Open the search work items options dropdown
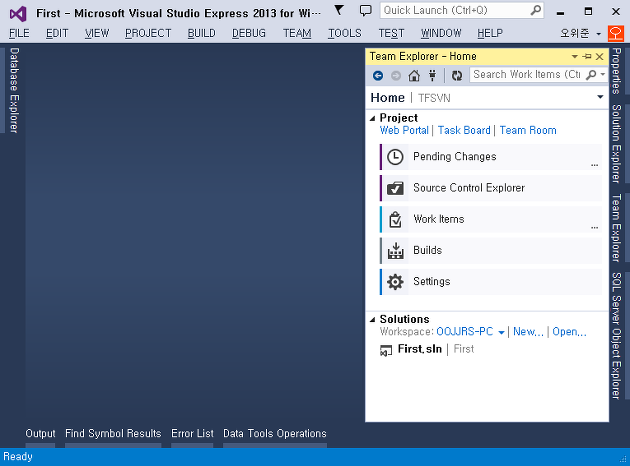 (603, 75)
